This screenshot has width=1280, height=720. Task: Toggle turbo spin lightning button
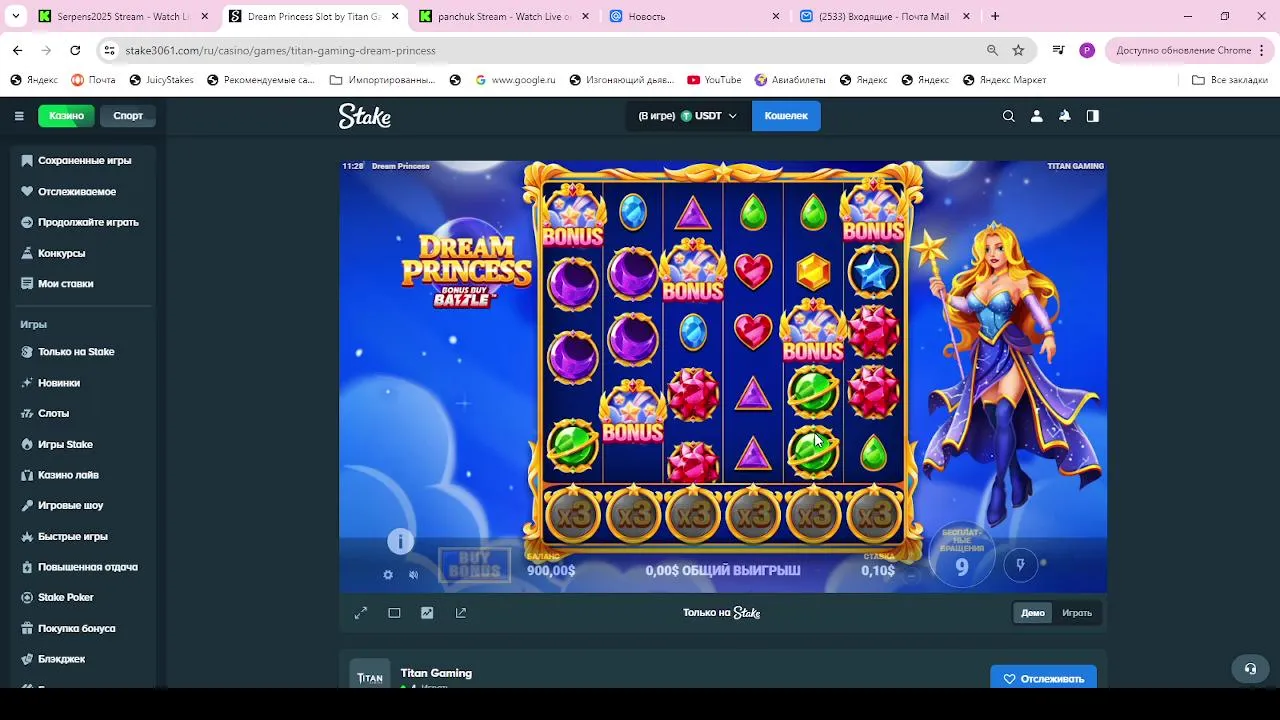pos(1021,565)
